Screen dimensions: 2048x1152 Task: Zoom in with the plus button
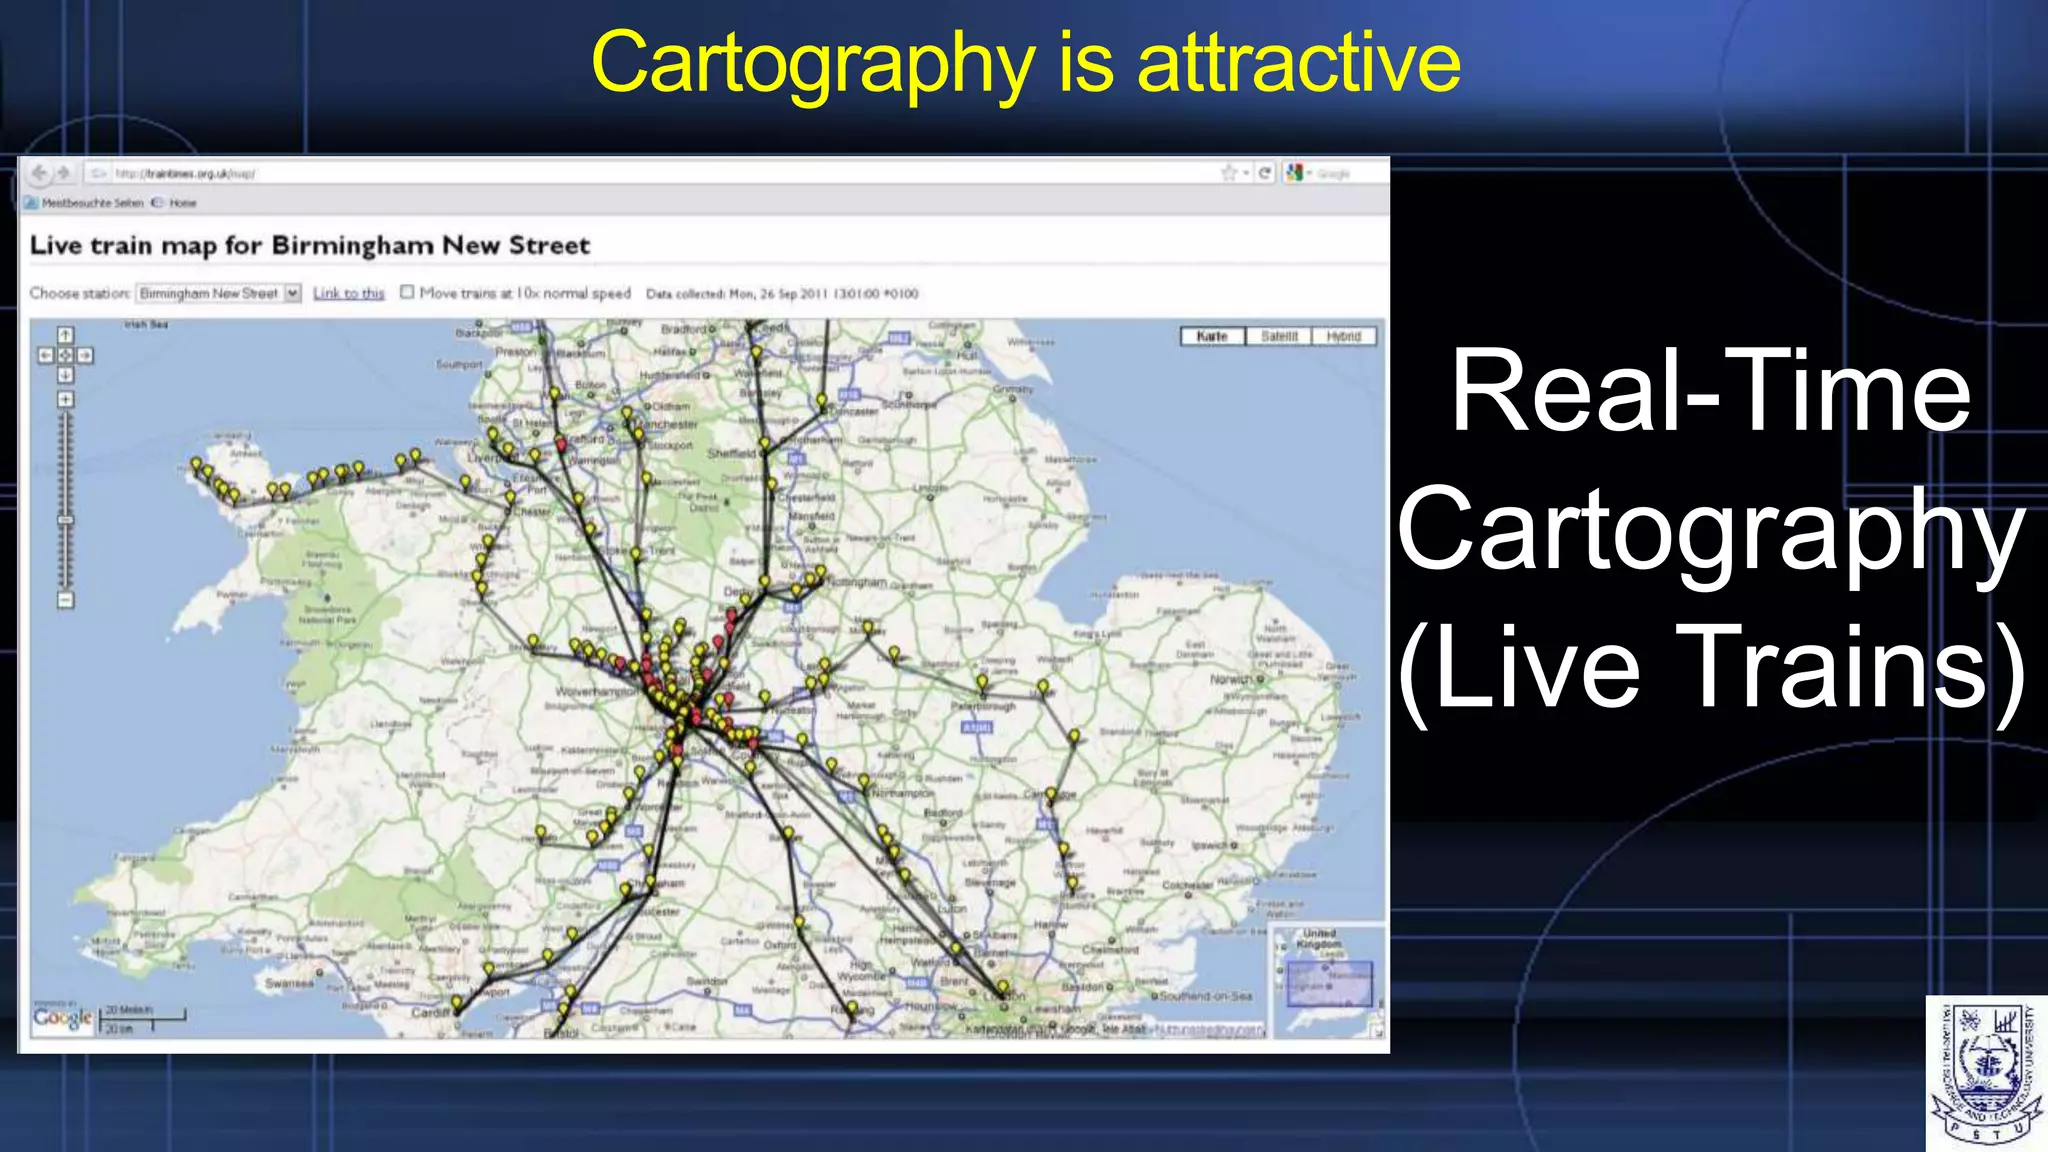[x=65, y=399]
